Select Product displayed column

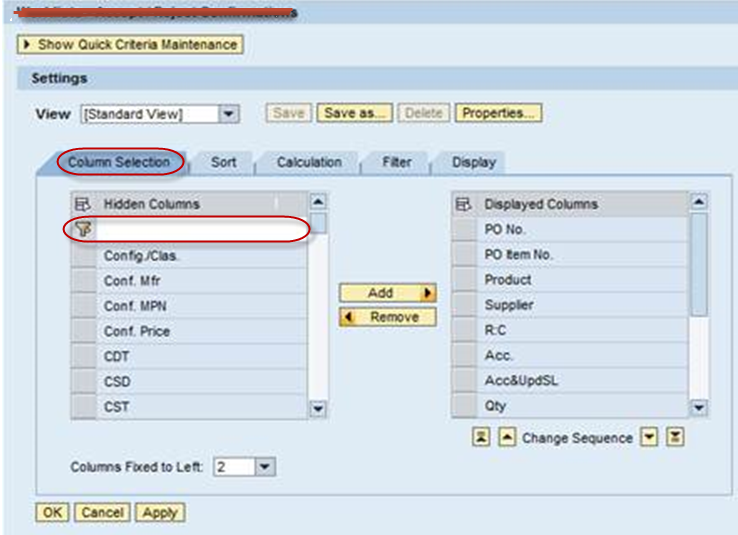(x=583, y=280)
